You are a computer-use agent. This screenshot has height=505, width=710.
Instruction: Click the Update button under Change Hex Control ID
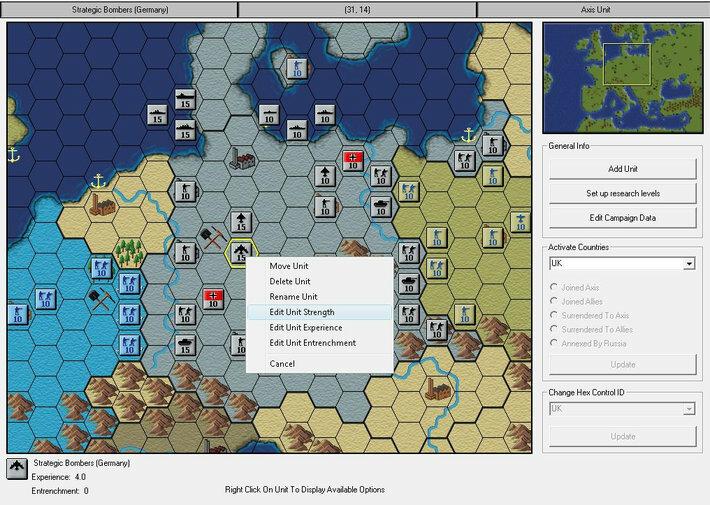coord(623,436)
